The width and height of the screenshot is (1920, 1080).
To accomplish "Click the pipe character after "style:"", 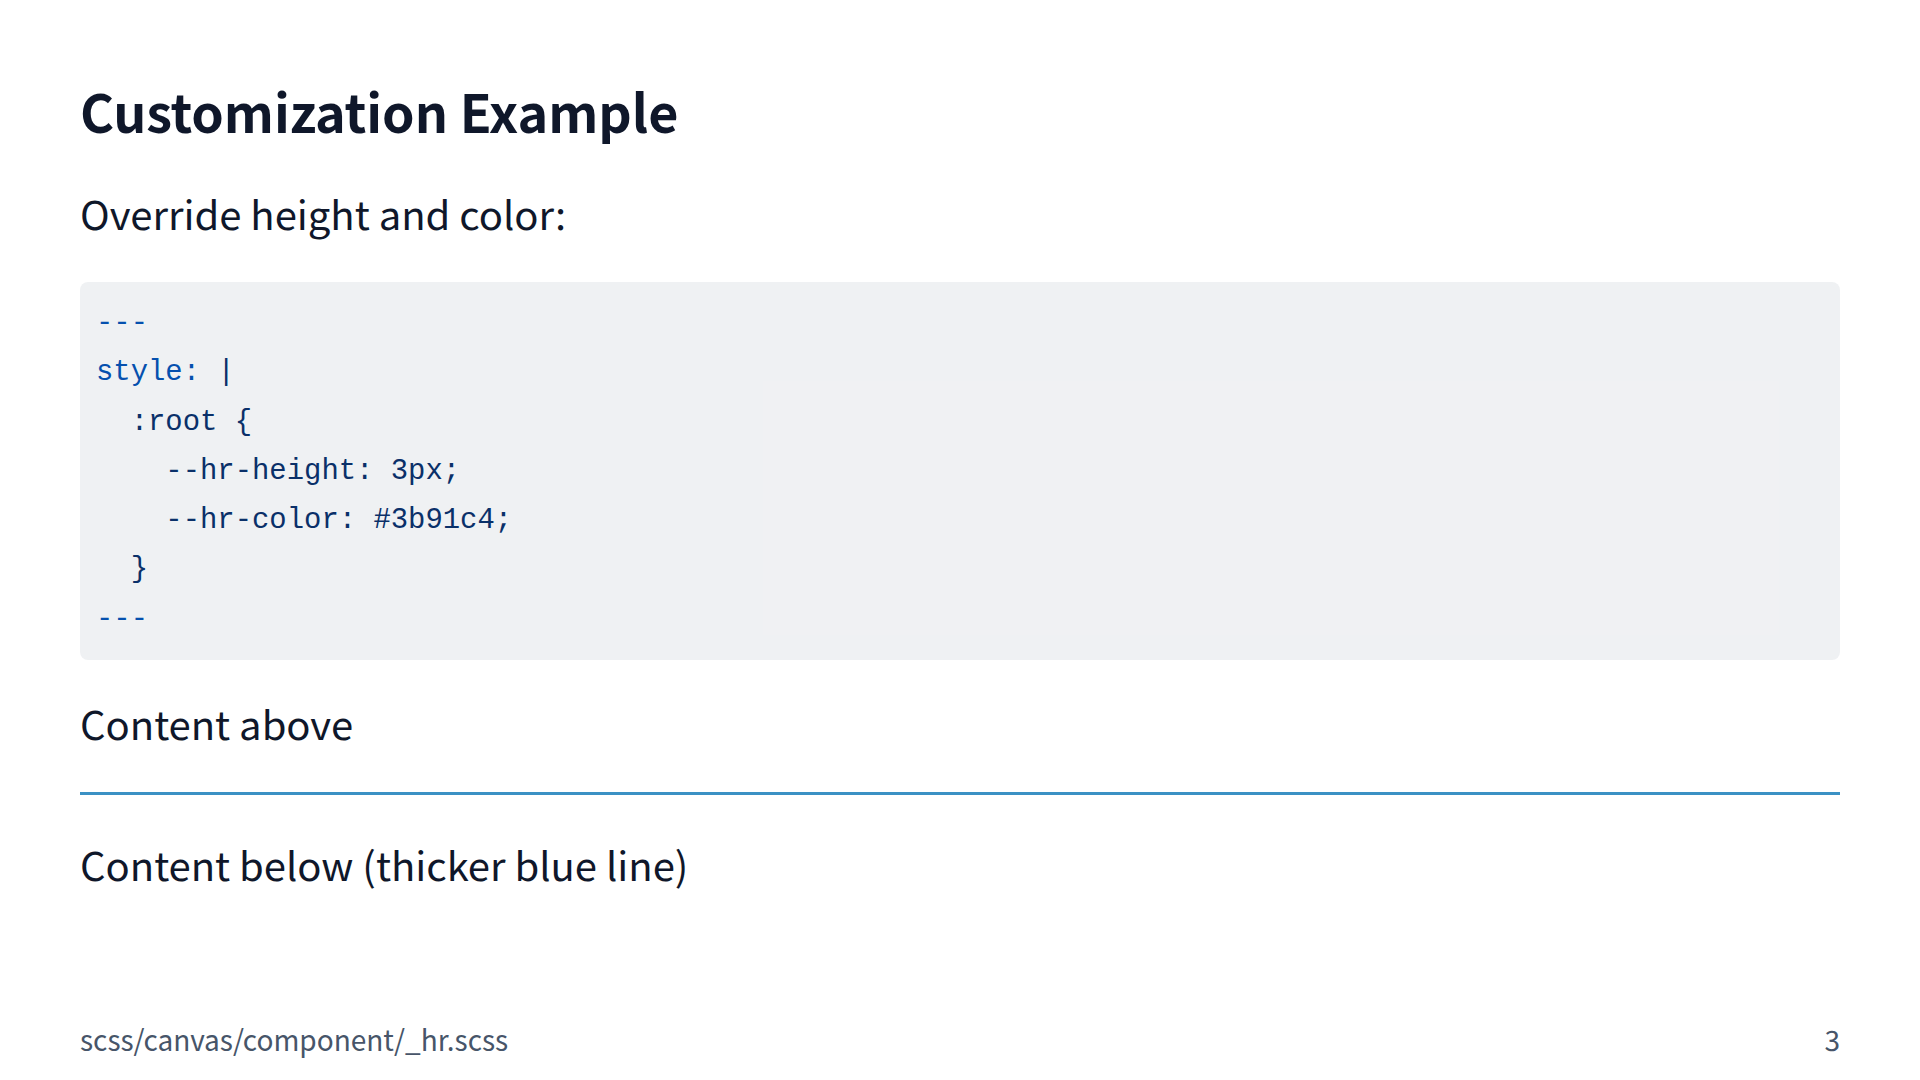I will pos(227,371).
